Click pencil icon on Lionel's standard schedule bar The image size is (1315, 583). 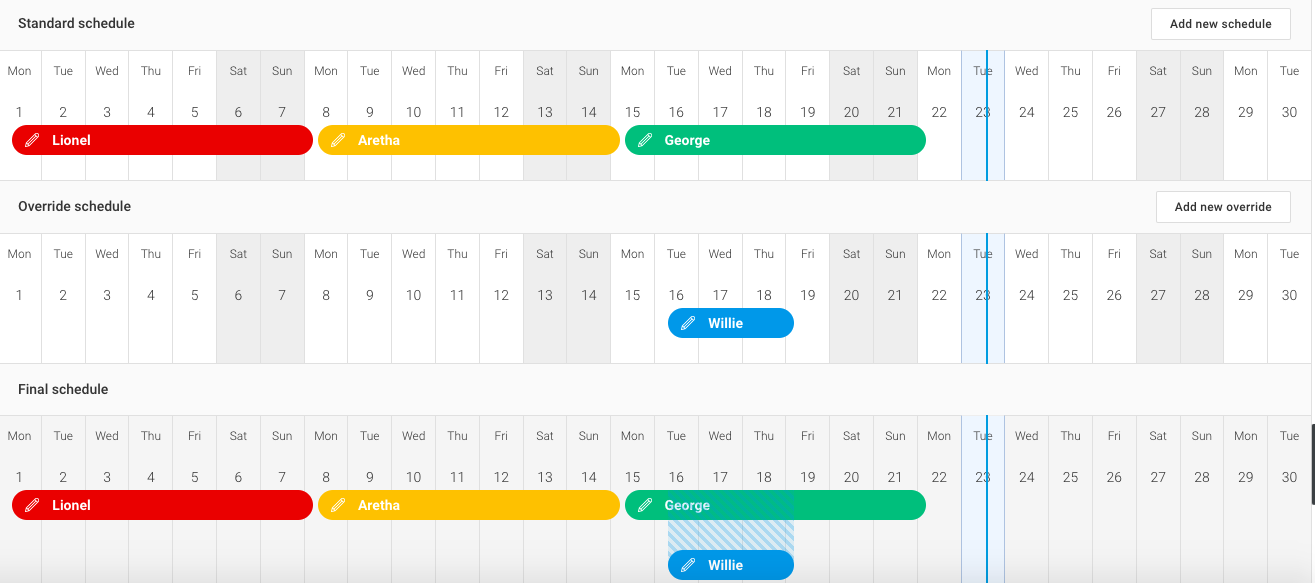(x=32, y=140)
